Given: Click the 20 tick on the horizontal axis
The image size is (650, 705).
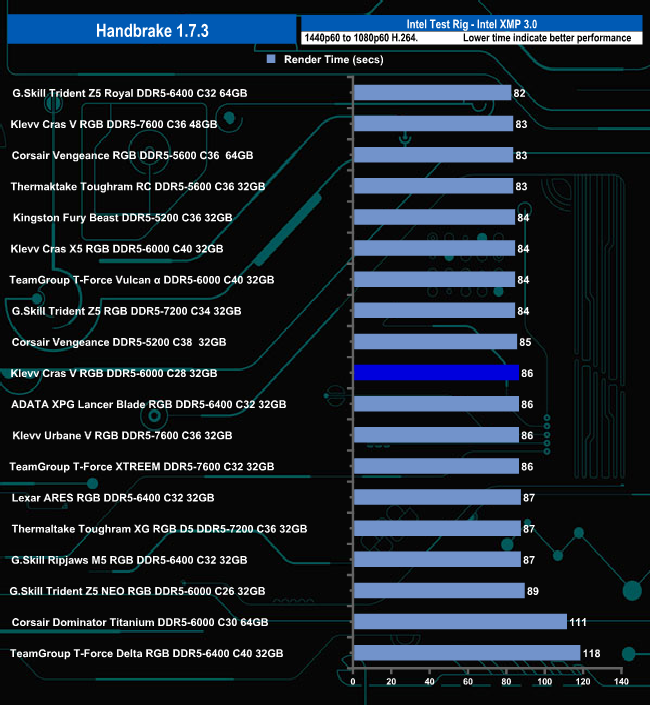Looking at the screenshot, I should [391, 682].
